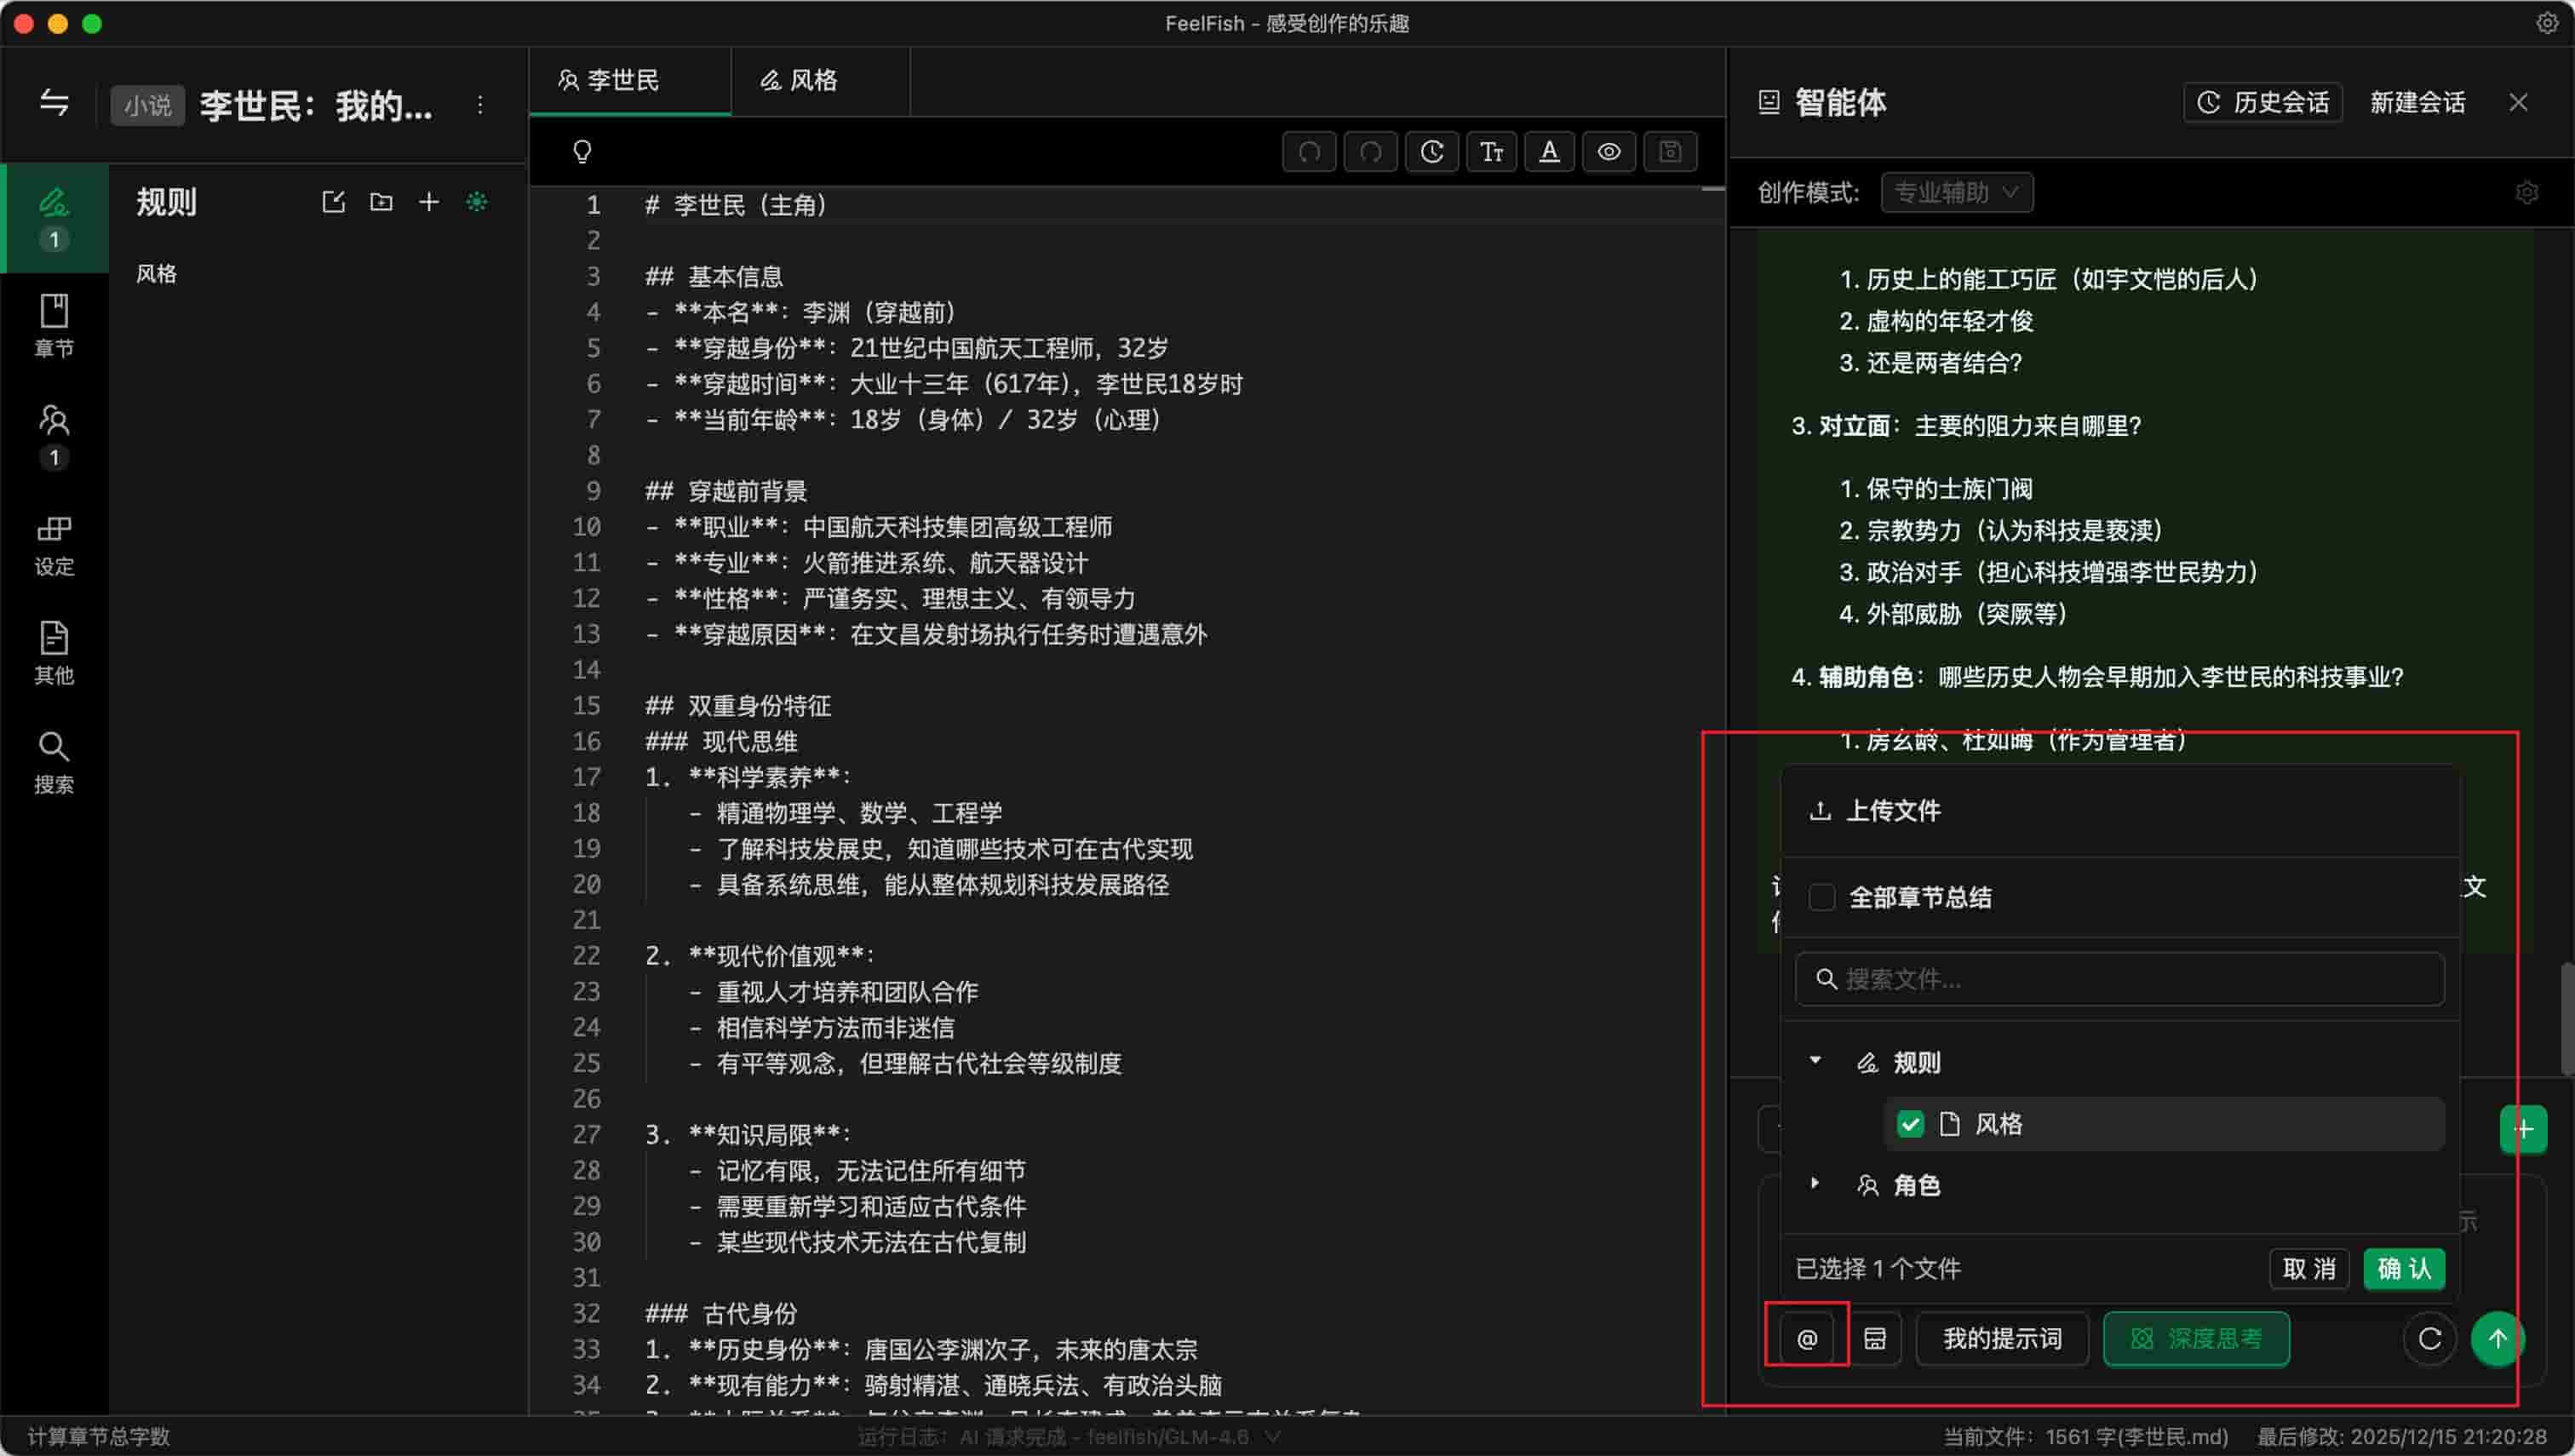Open the 创作模式 专业辅助 dropdown
The image size is (2575, 1456).
click(1956, 192)
